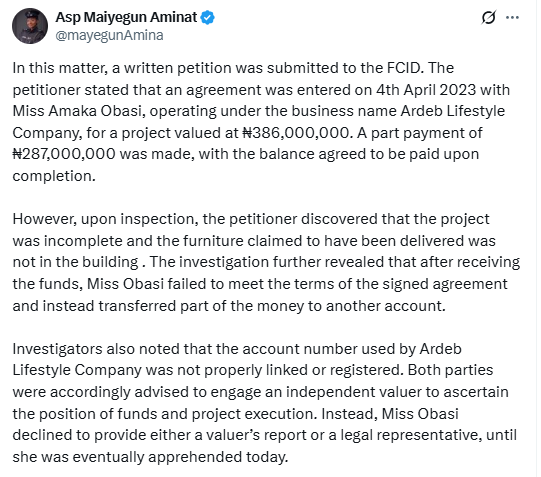Click the blue verified badge icon
This screenshot has height=477, width=541.
(207, 18)
